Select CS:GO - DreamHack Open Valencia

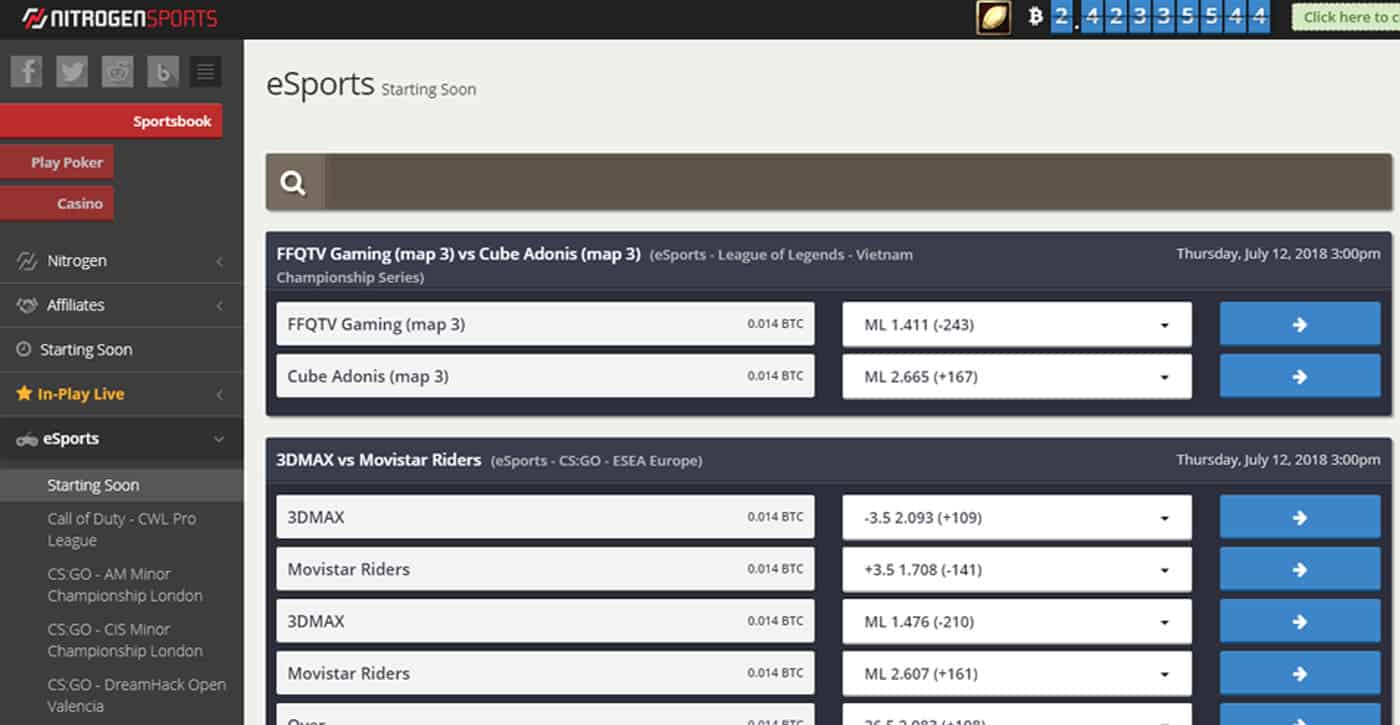(x=137, y=695)
